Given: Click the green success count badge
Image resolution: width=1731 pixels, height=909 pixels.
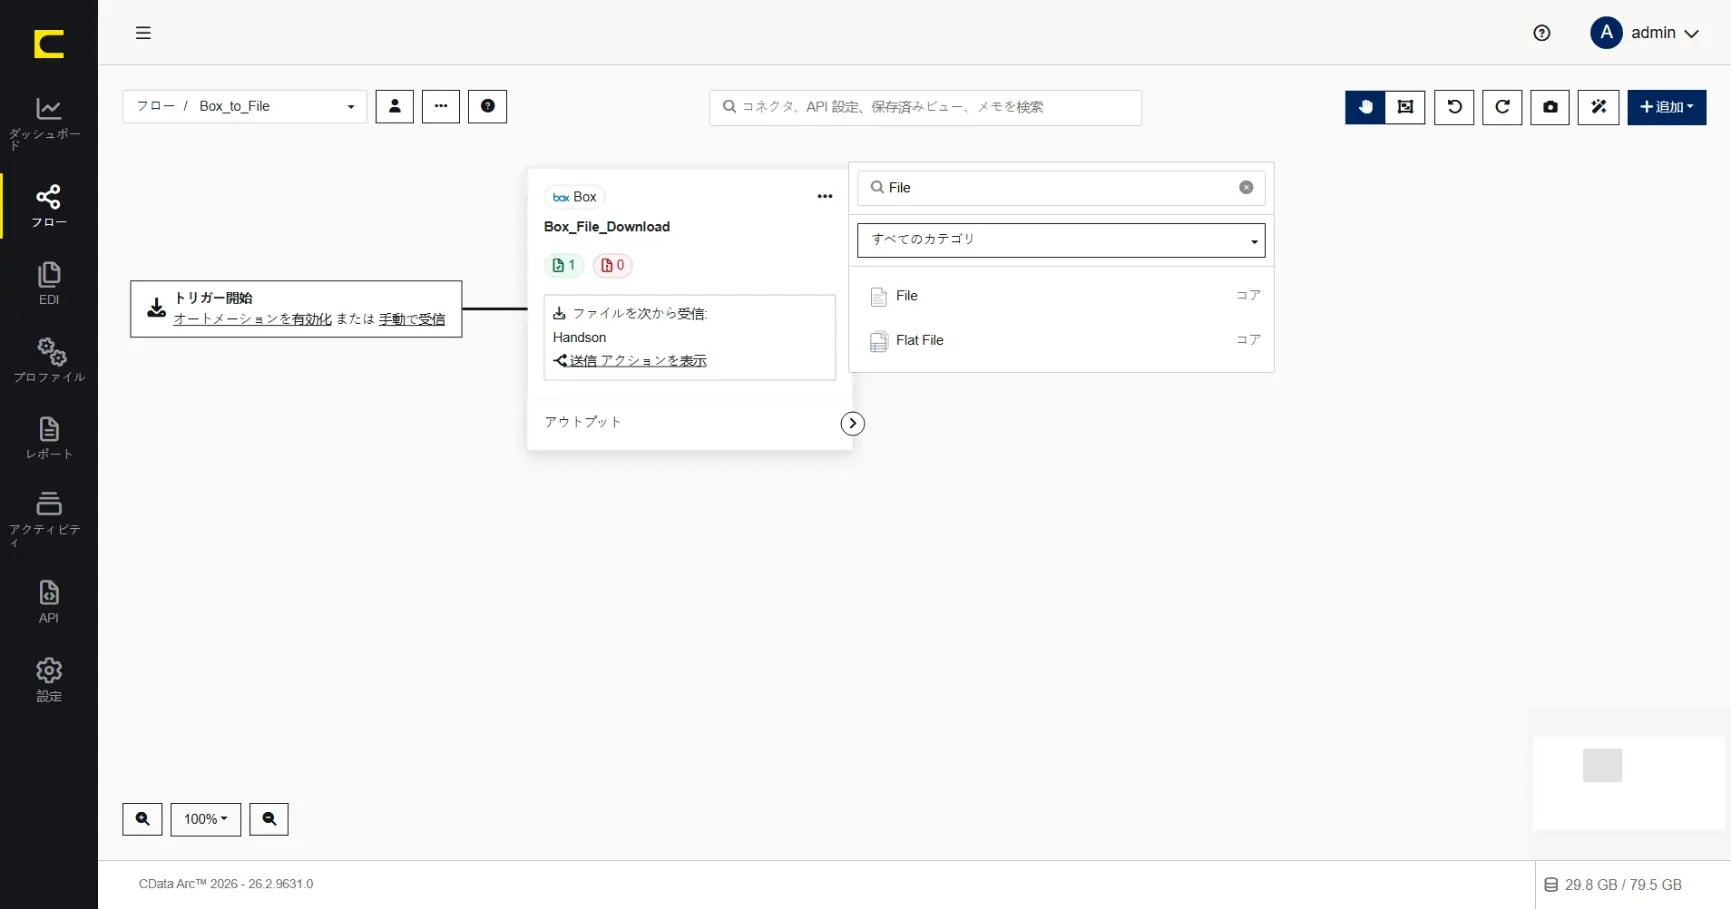Looking at the screenshot, I should (564, 265).
